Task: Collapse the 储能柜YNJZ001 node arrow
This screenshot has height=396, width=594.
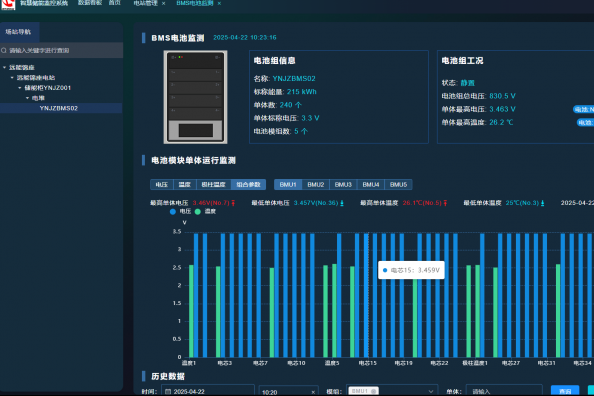Action: click(x=20, y=88)
